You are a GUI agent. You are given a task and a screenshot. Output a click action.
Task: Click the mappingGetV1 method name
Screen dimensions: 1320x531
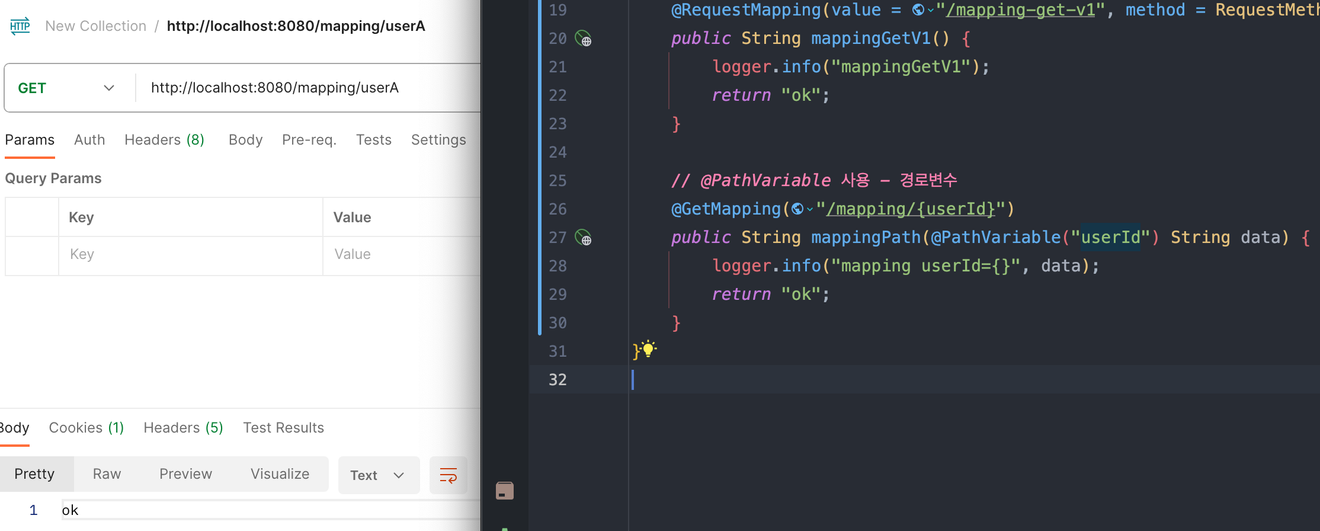pyautogui.click(x=871, y=39)
